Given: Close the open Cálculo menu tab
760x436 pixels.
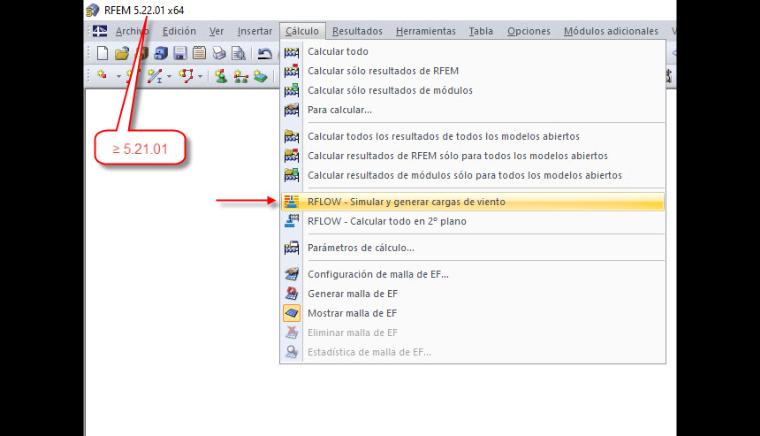Looking at the screenshot, I should [x=302, y=31].
